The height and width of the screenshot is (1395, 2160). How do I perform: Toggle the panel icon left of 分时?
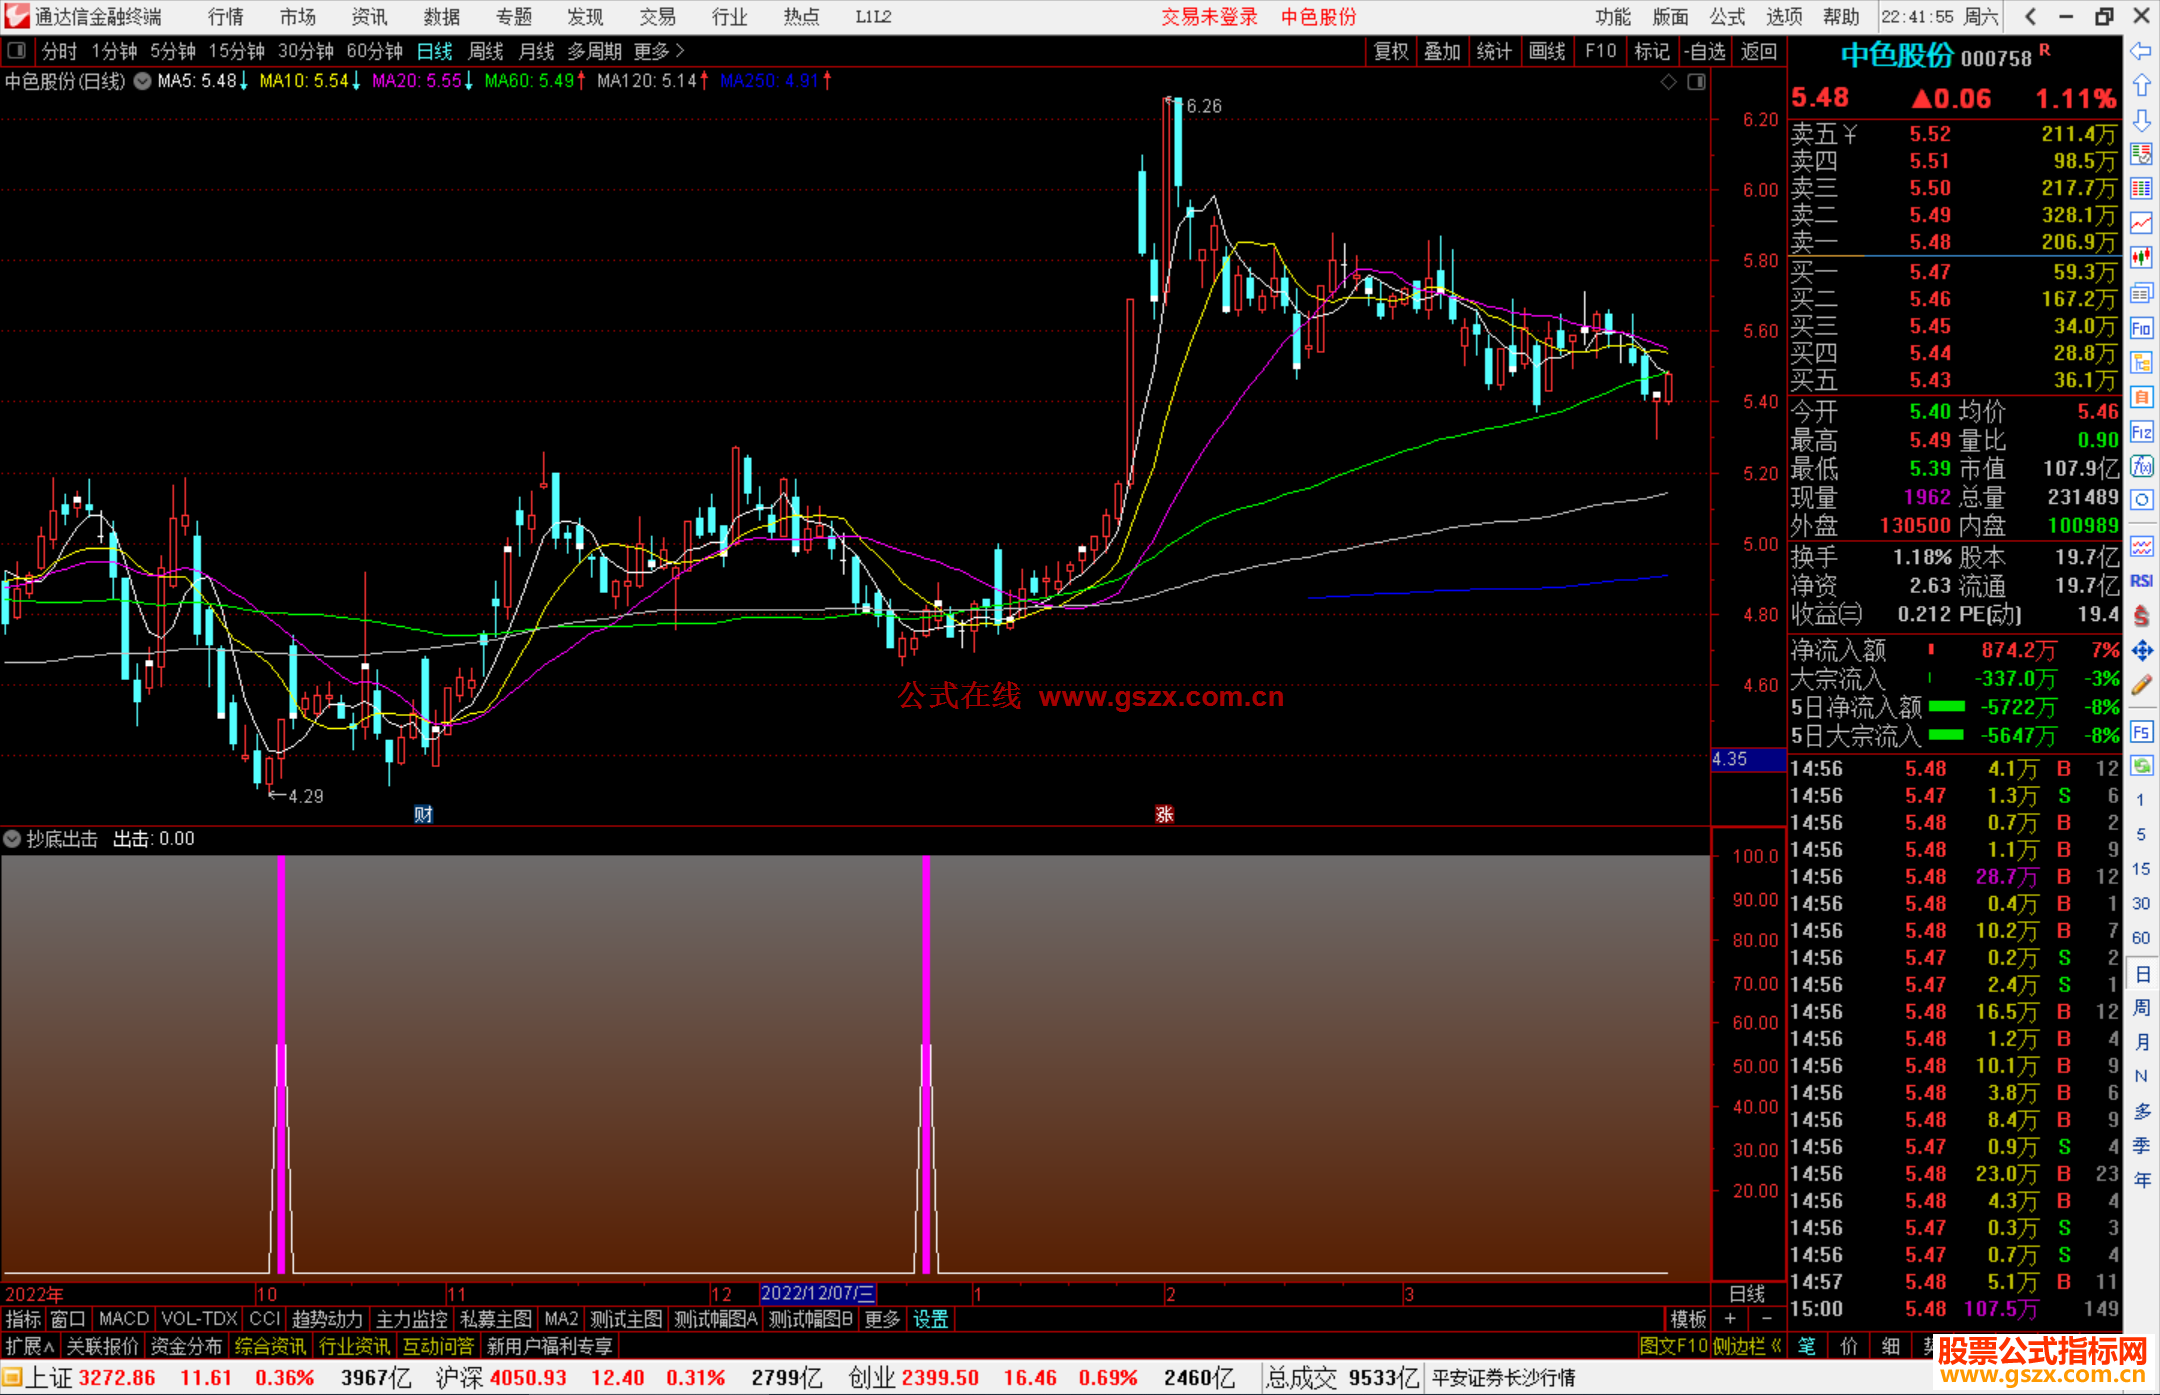[x=16, y=50]
